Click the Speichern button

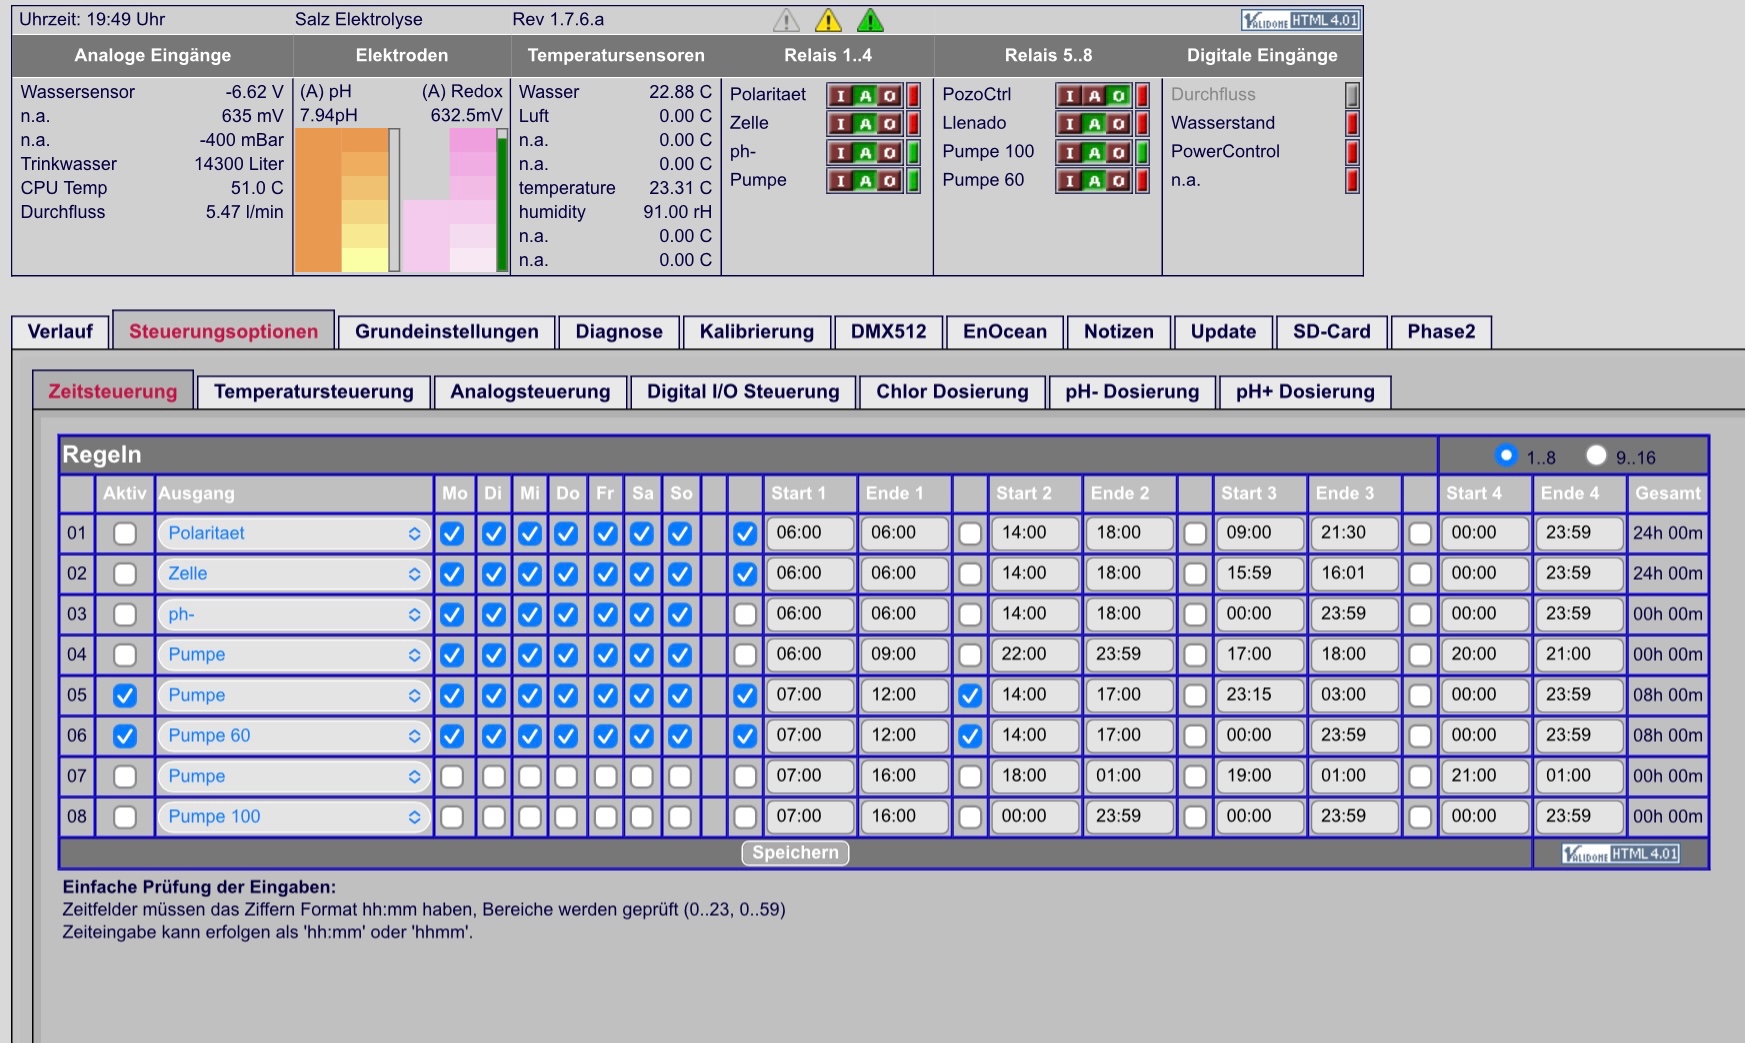point(795,853)
